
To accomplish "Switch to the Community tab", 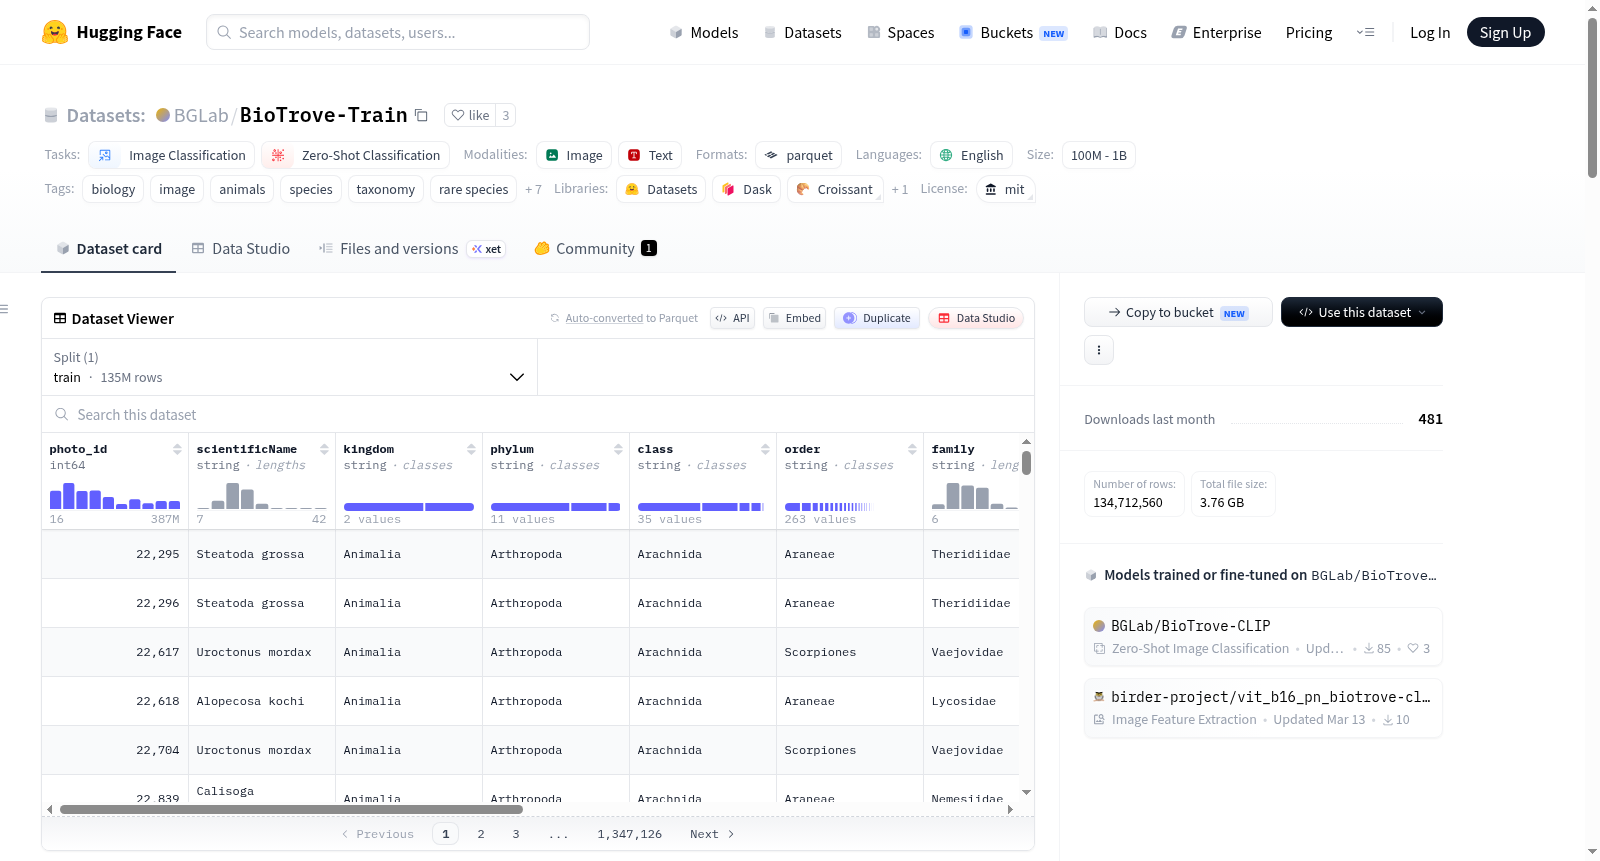I will tap(595, 249).
